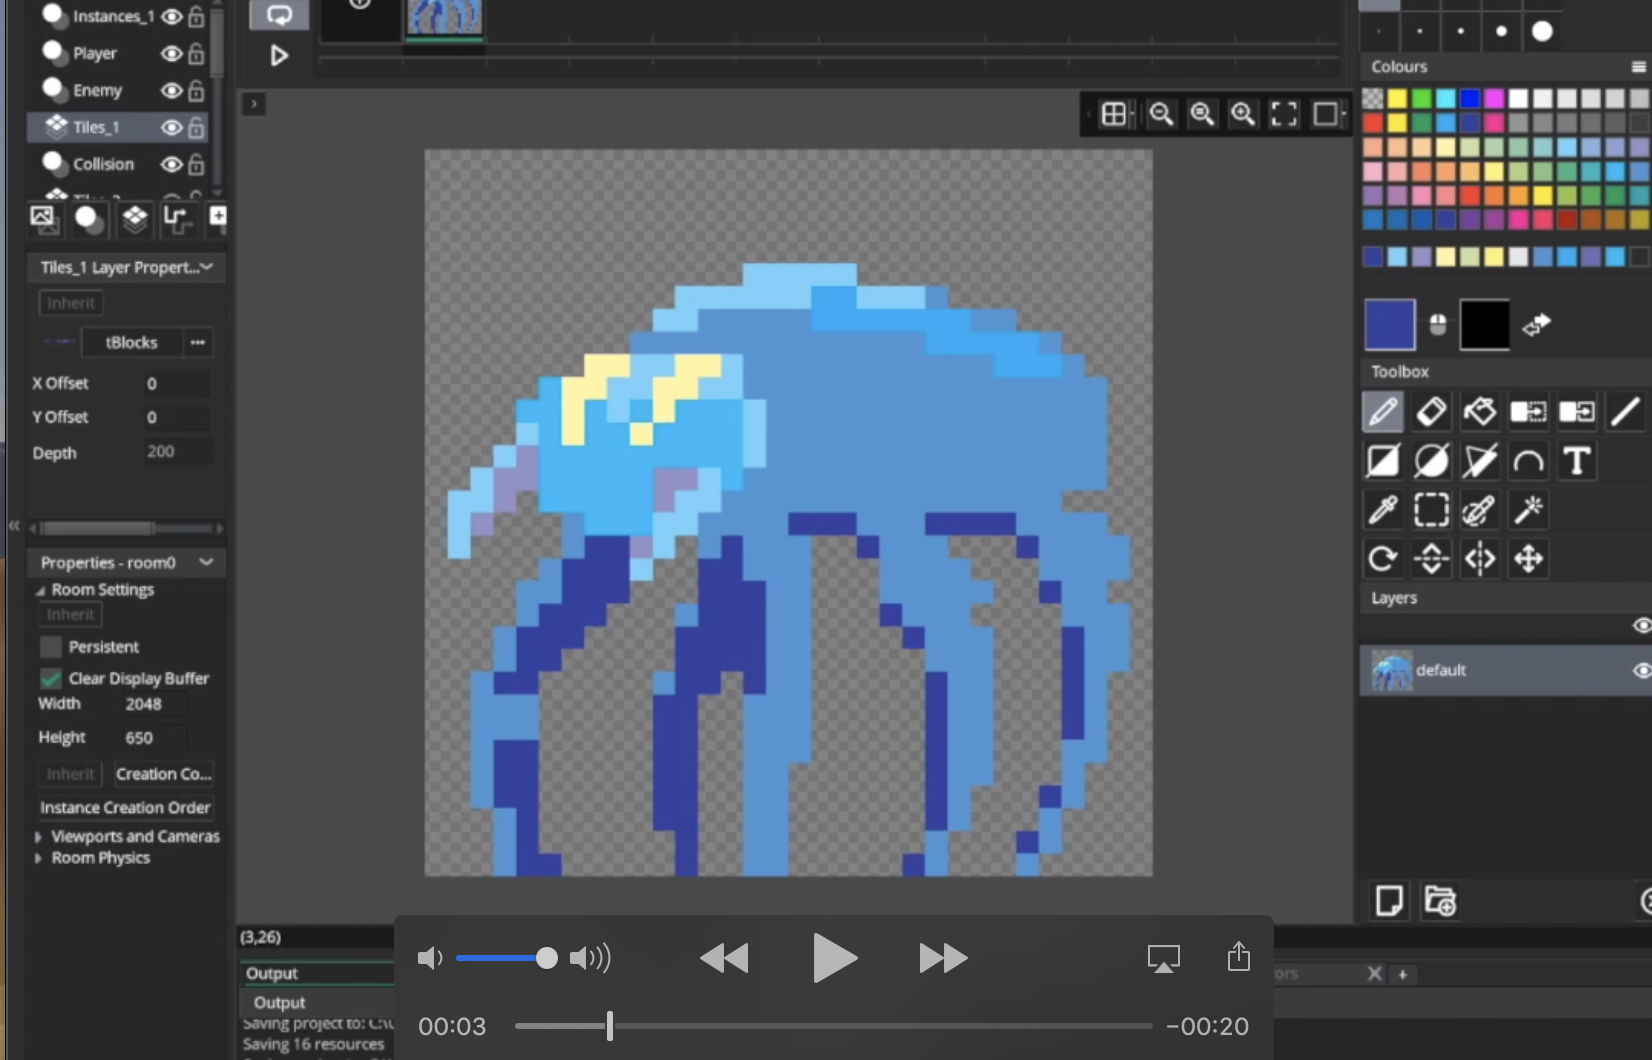Image resolution: width=1652 pixels, height=1060 pixels.
Task: Open the Properties - room0 dropdown
Action: [x=206, y=562]
